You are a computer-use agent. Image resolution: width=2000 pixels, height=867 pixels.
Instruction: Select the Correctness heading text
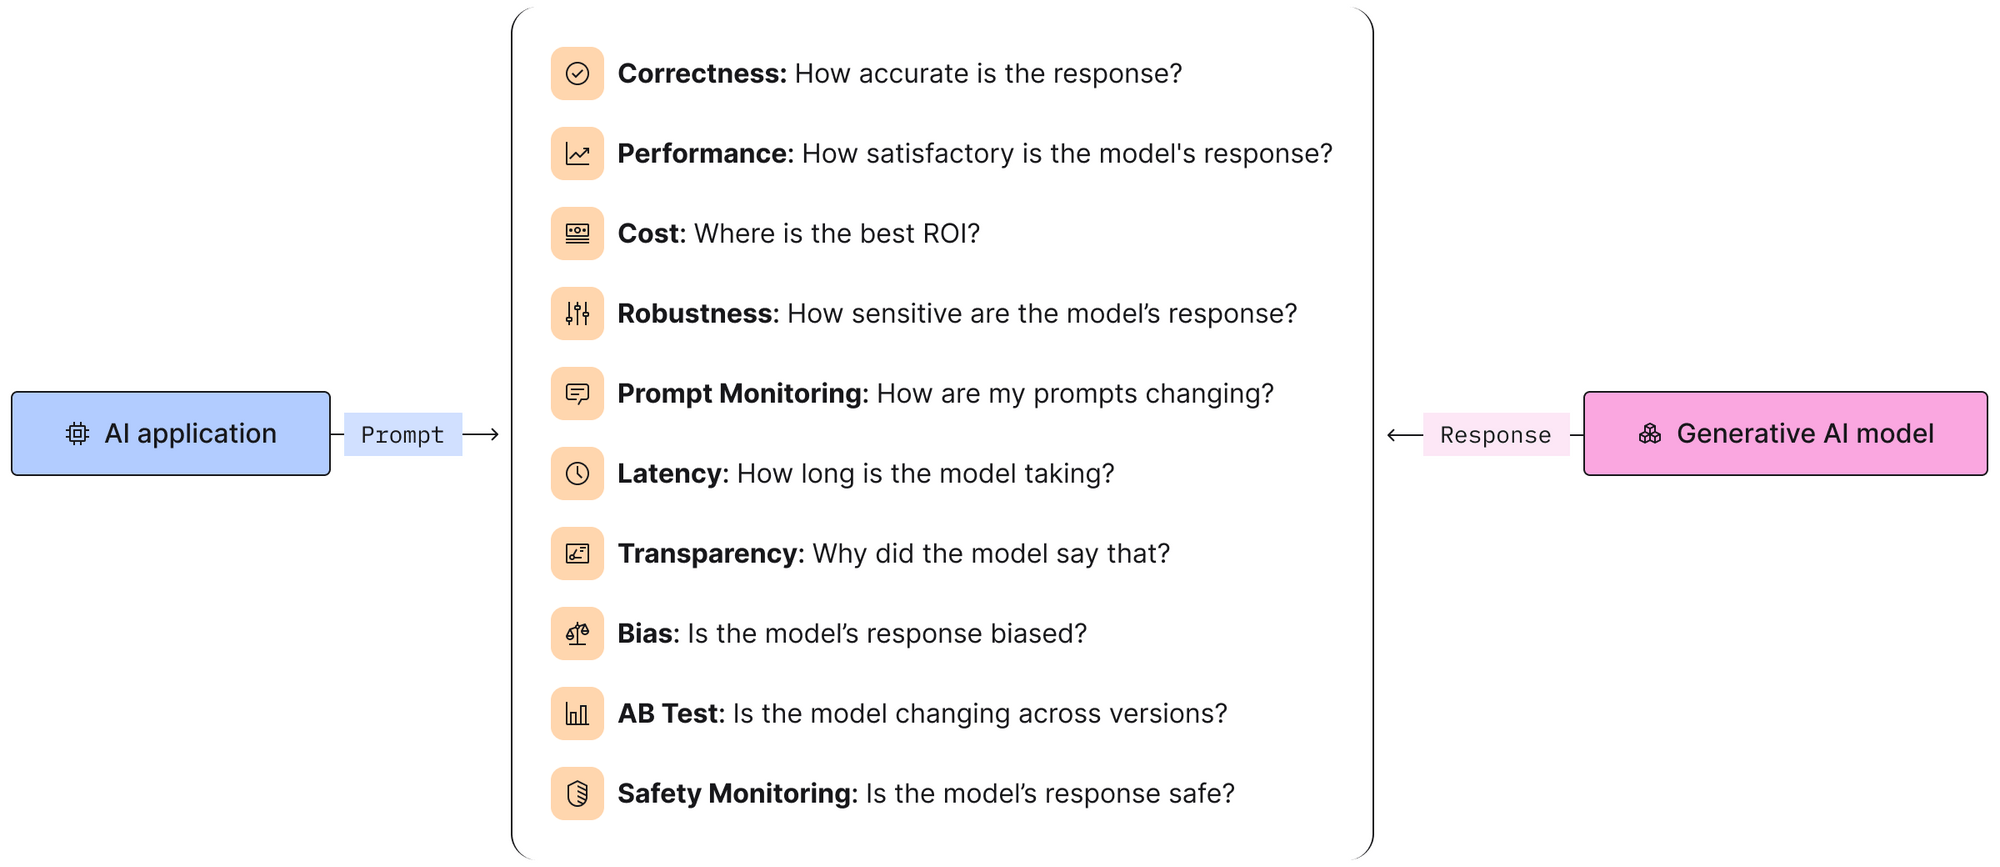pyautogui.click(x=702, y=74)
